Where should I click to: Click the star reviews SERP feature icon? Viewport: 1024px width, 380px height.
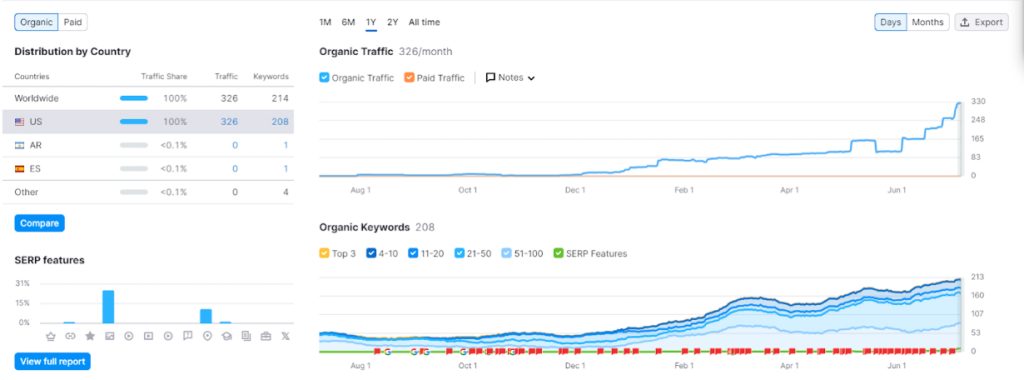(89, 336)
